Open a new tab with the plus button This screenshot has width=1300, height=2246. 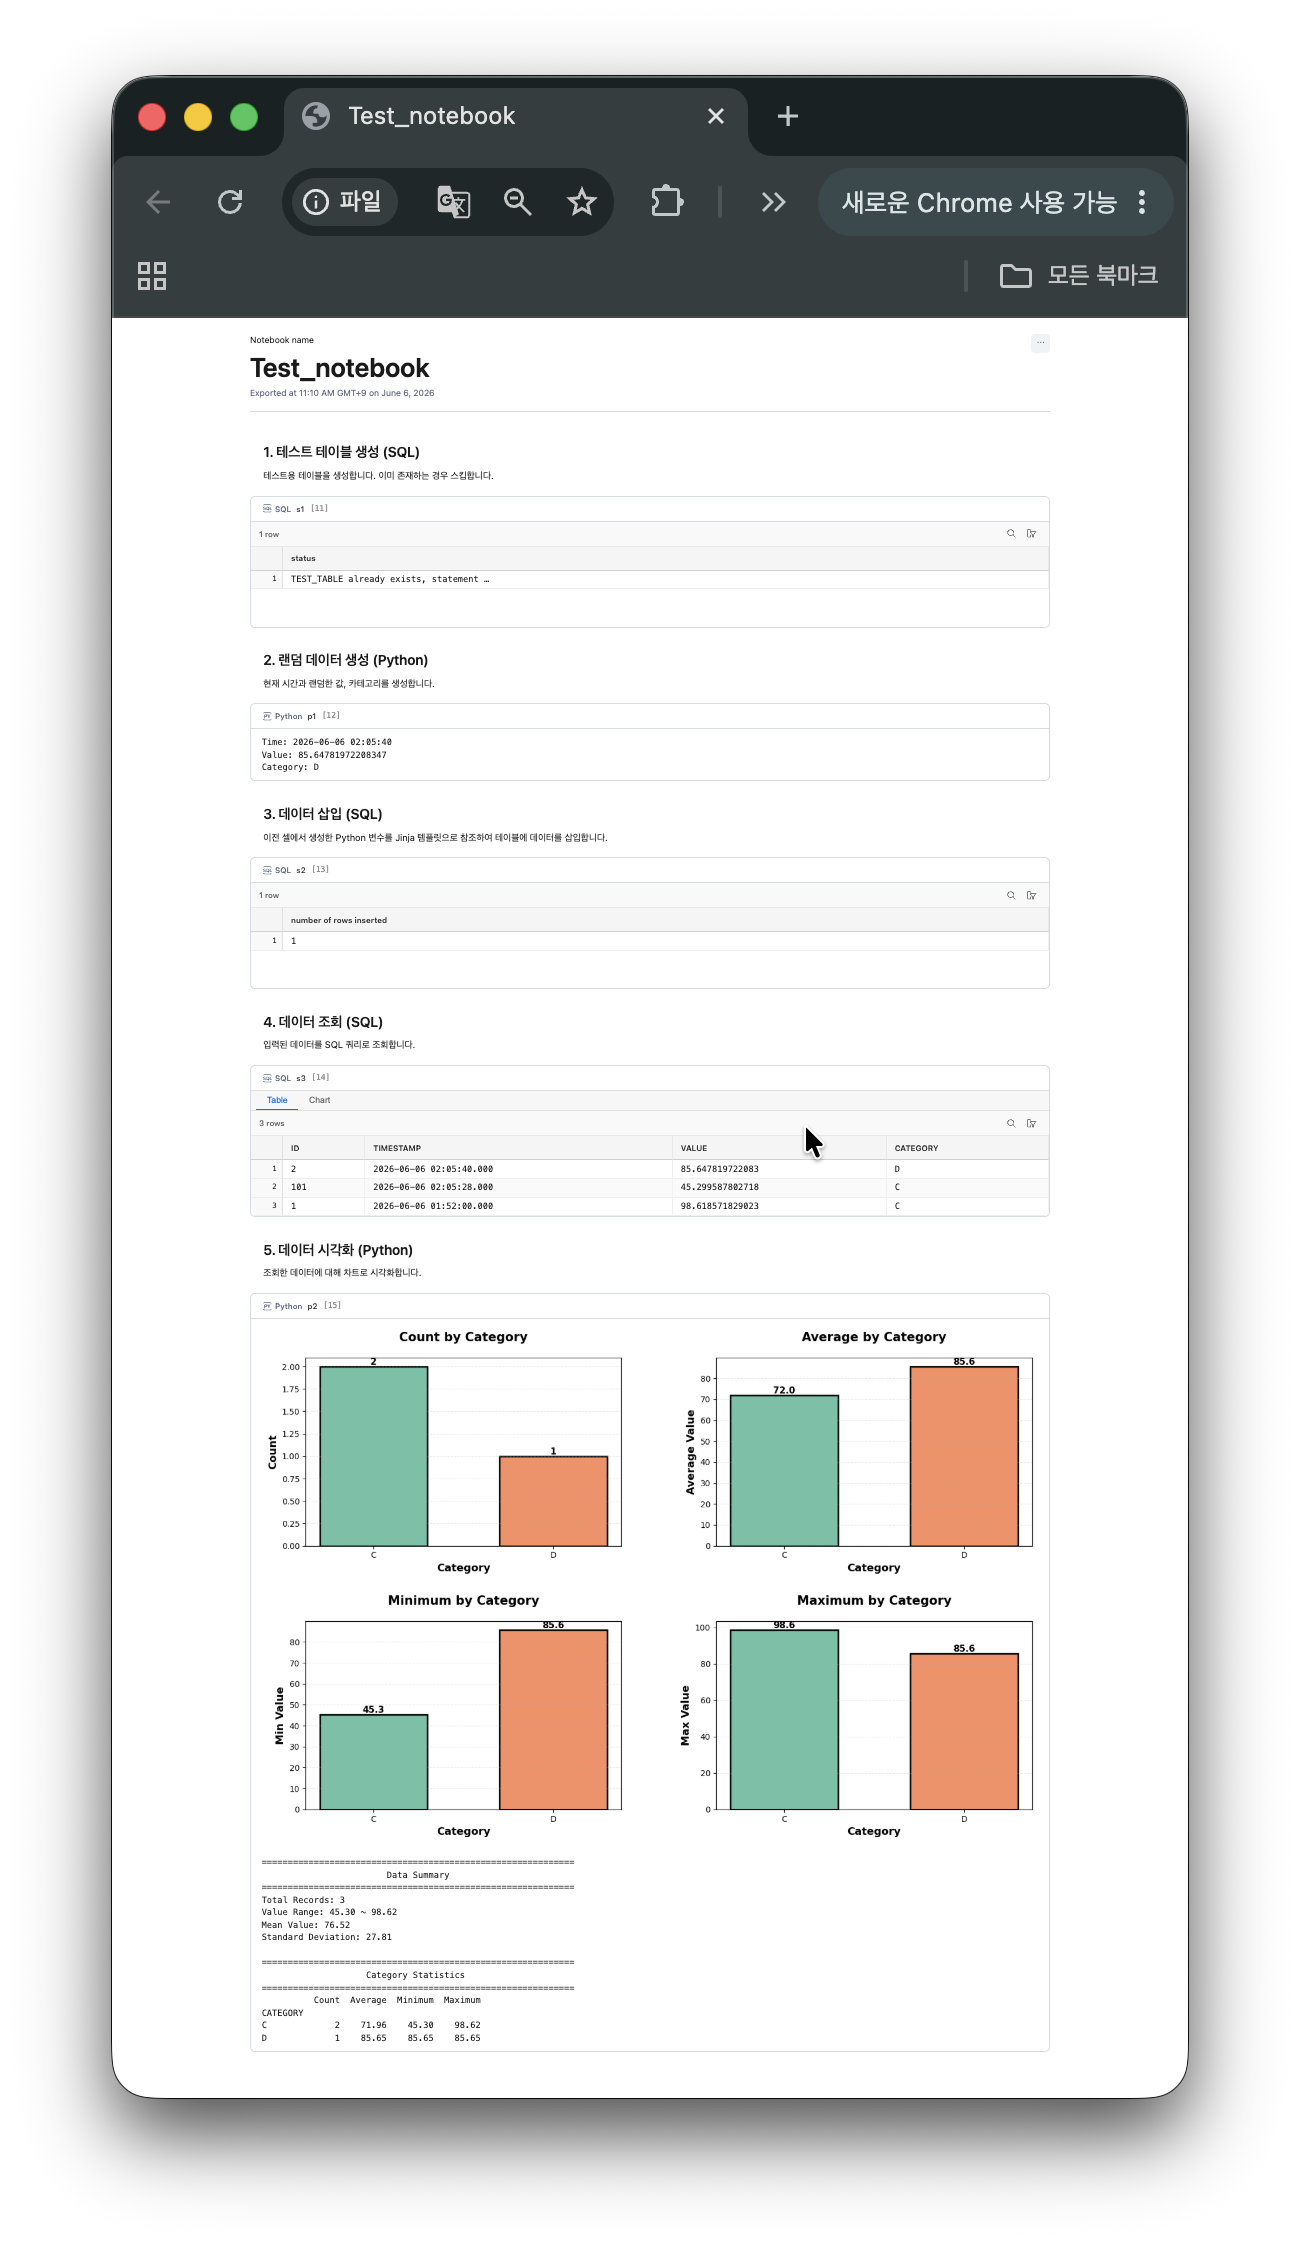tap(788, 116)
